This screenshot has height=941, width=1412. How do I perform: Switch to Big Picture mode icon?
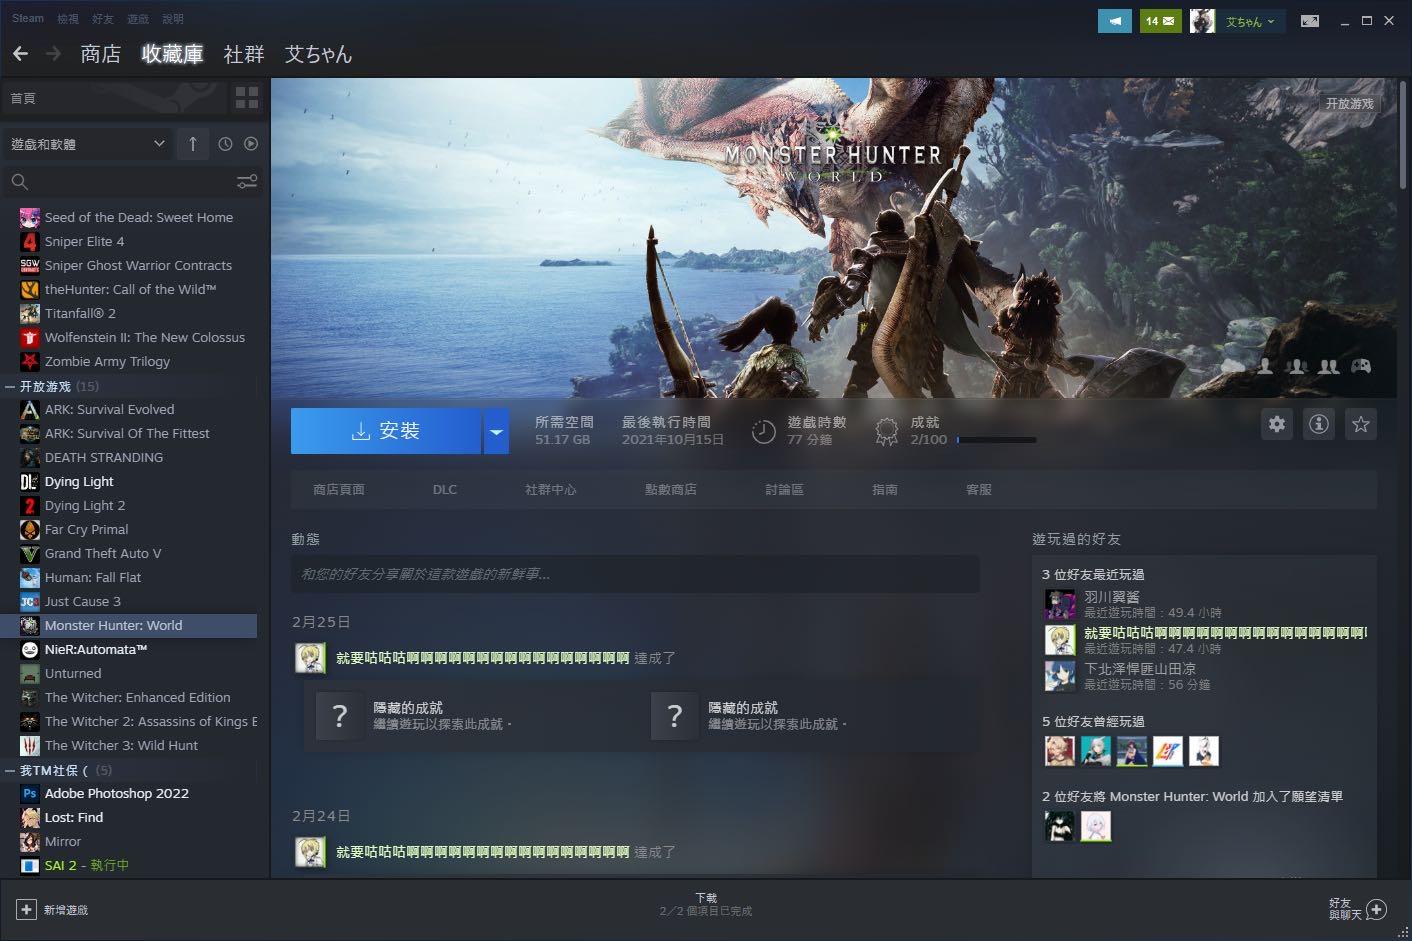[1309, 21]
